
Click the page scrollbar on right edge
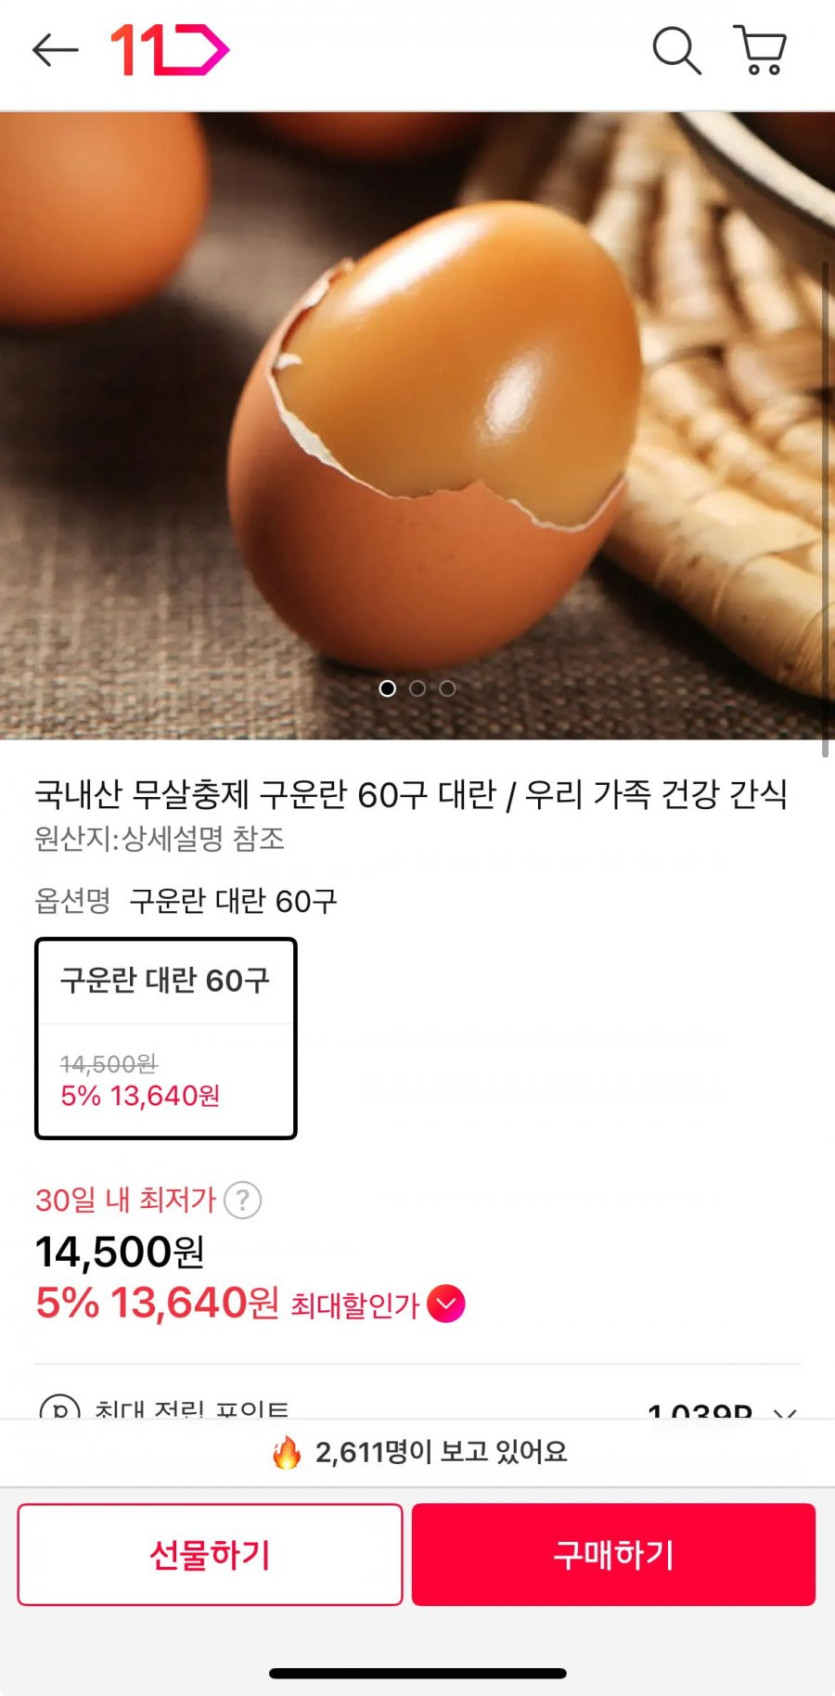(x=825, y=510)
